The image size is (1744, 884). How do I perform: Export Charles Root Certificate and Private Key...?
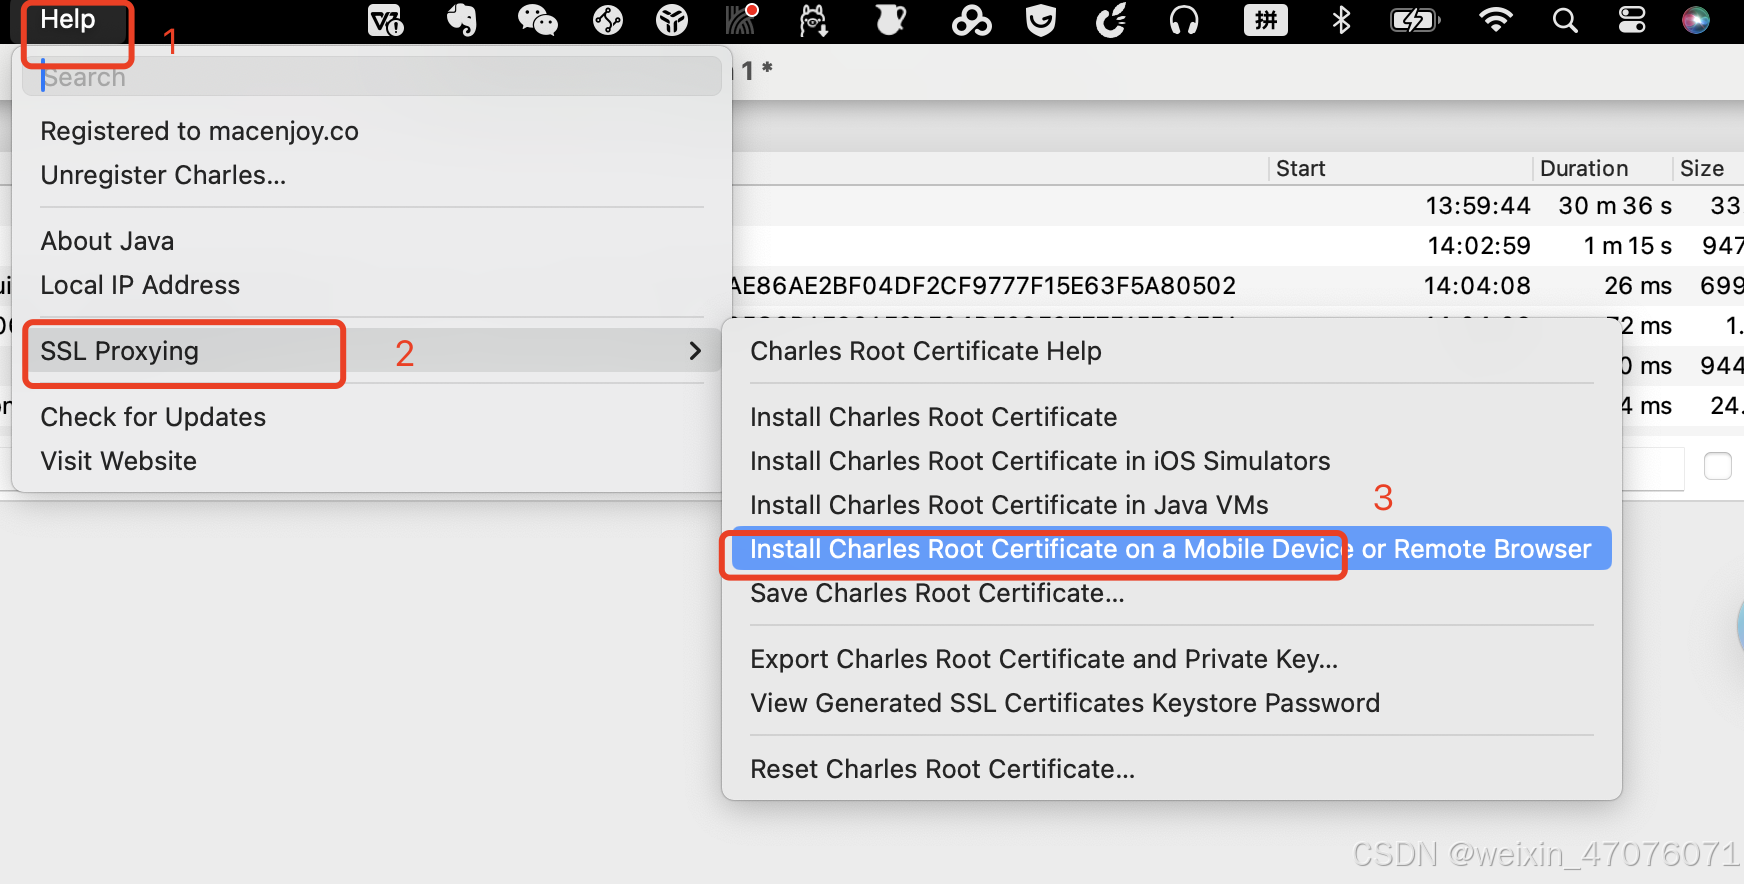click(1172, 659)
